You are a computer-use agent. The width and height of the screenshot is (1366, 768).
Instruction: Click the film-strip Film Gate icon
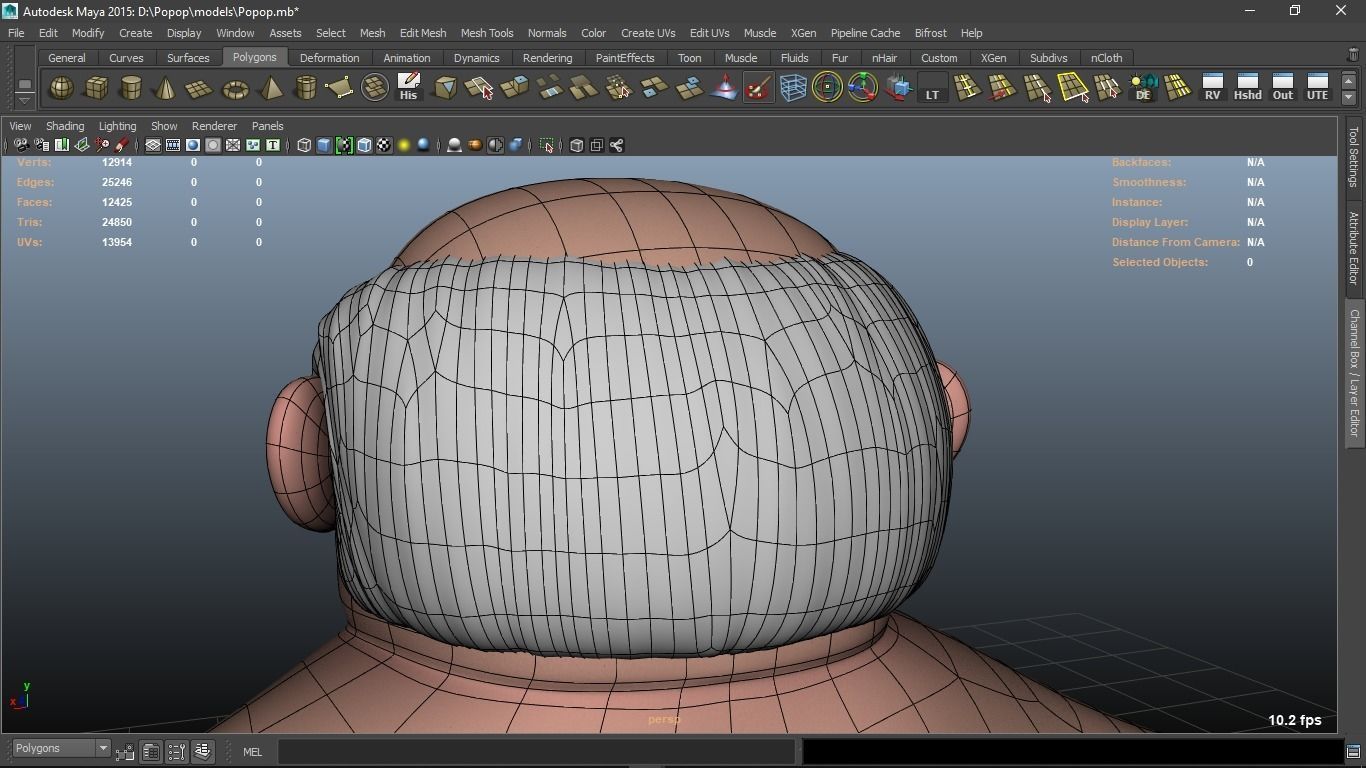(x=173, y=146)
